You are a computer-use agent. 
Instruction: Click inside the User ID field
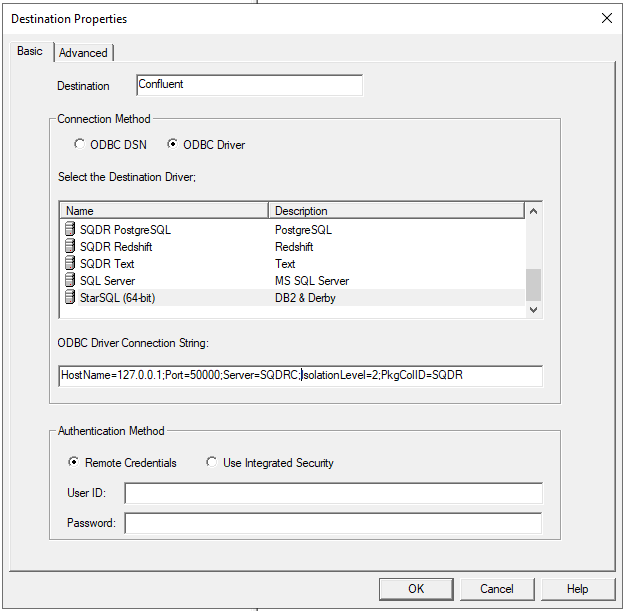click(333, 494)
